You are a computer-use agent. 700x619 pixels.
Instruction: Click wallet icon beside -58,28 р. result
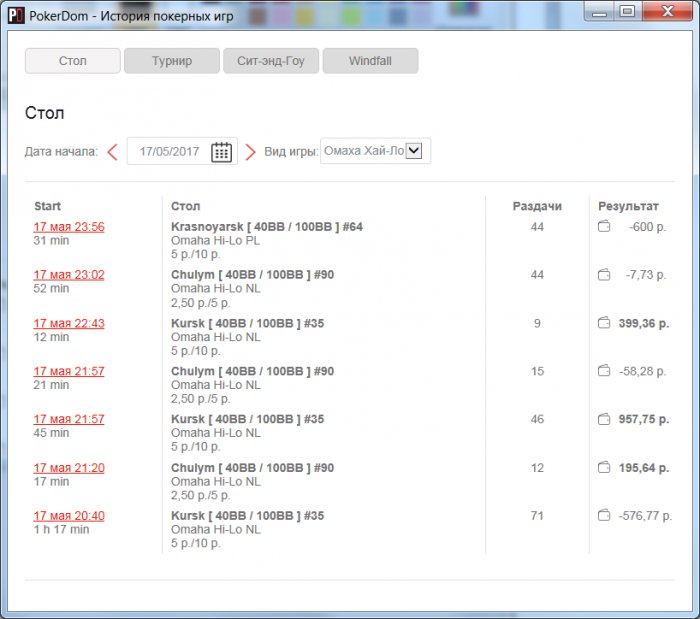pyautogui.click(x=604, y=371)
